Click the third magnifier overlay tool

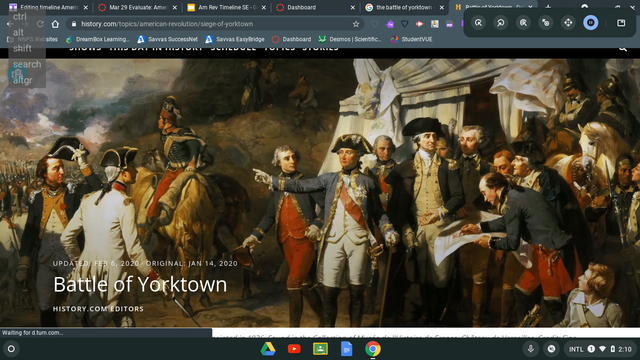[523, 23]
